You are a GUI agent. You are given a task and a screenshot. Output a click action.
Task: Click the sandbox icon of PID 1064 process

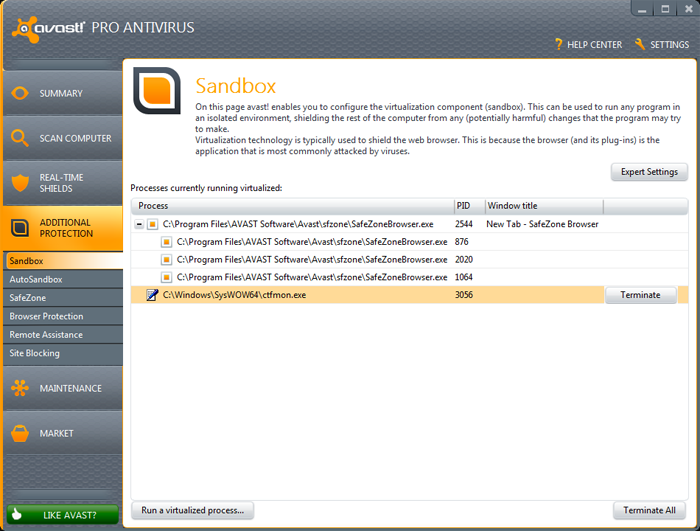coord(167,277)
